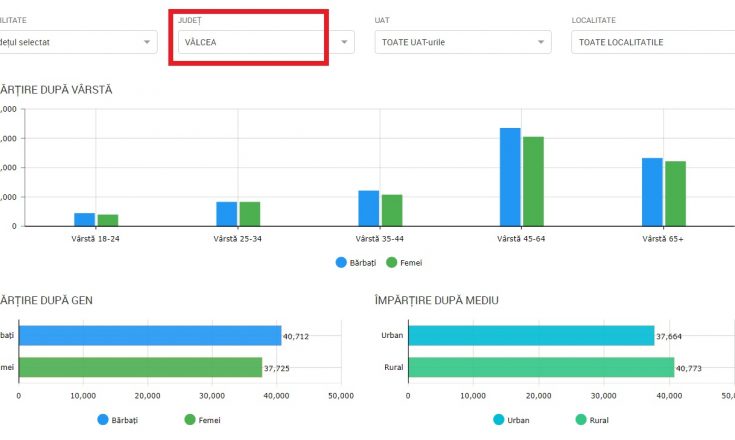Screen dimensions: 735x440
Task: Open the LOCALITATE dropdown field
Action: (x=653, y=42)
